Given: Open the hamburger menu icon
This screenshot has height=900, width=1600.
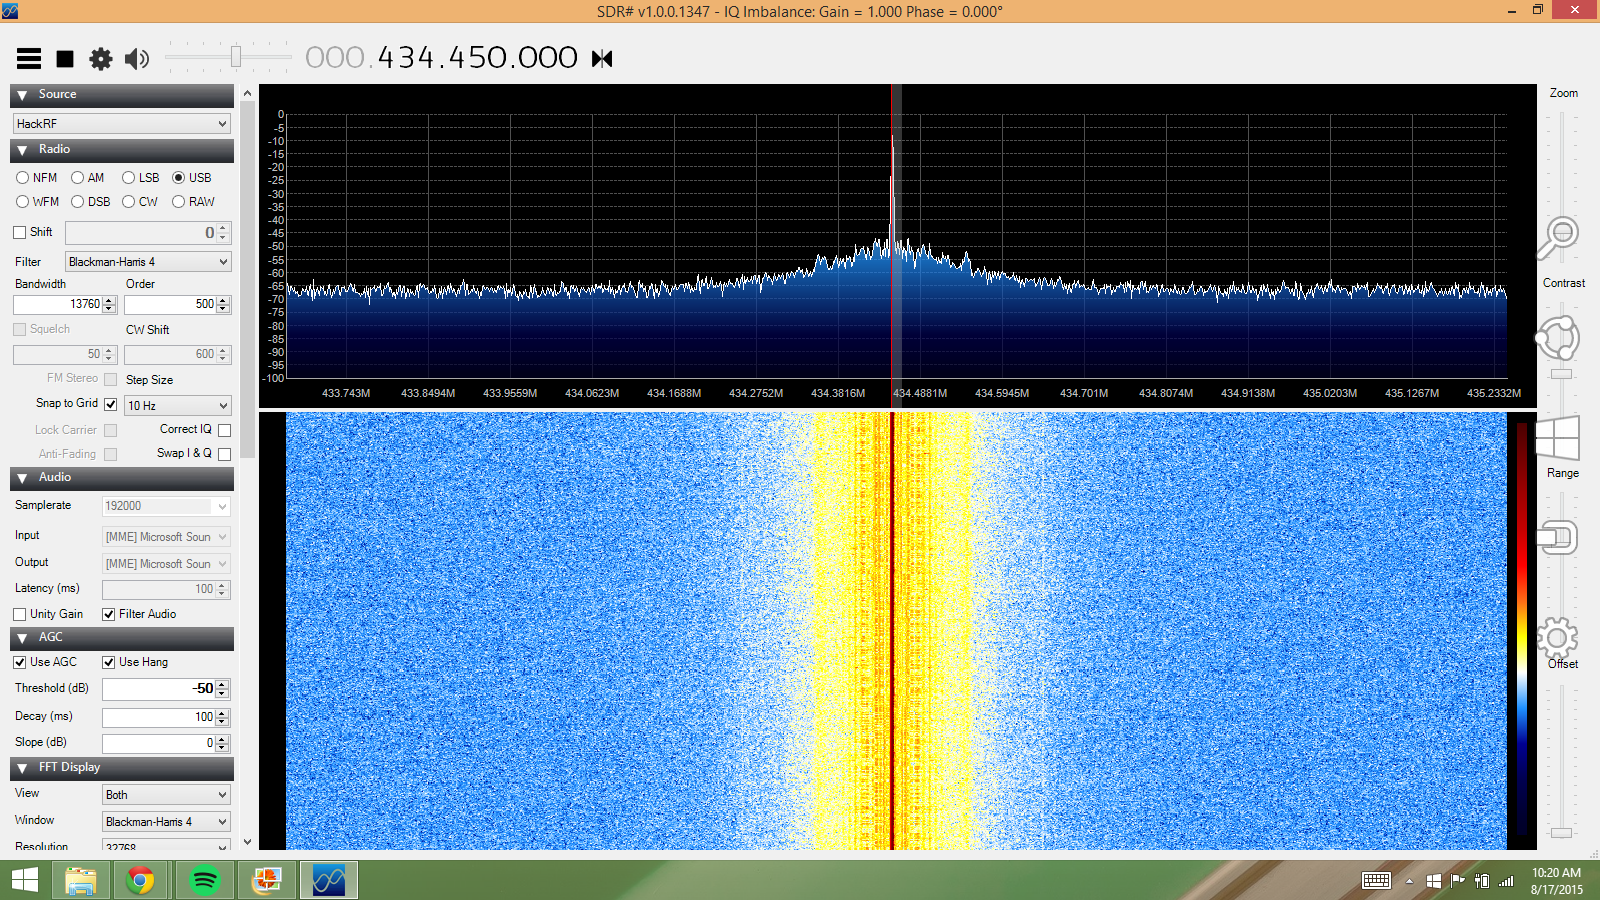Looking at the screenshot, I should tap(29, 59).
